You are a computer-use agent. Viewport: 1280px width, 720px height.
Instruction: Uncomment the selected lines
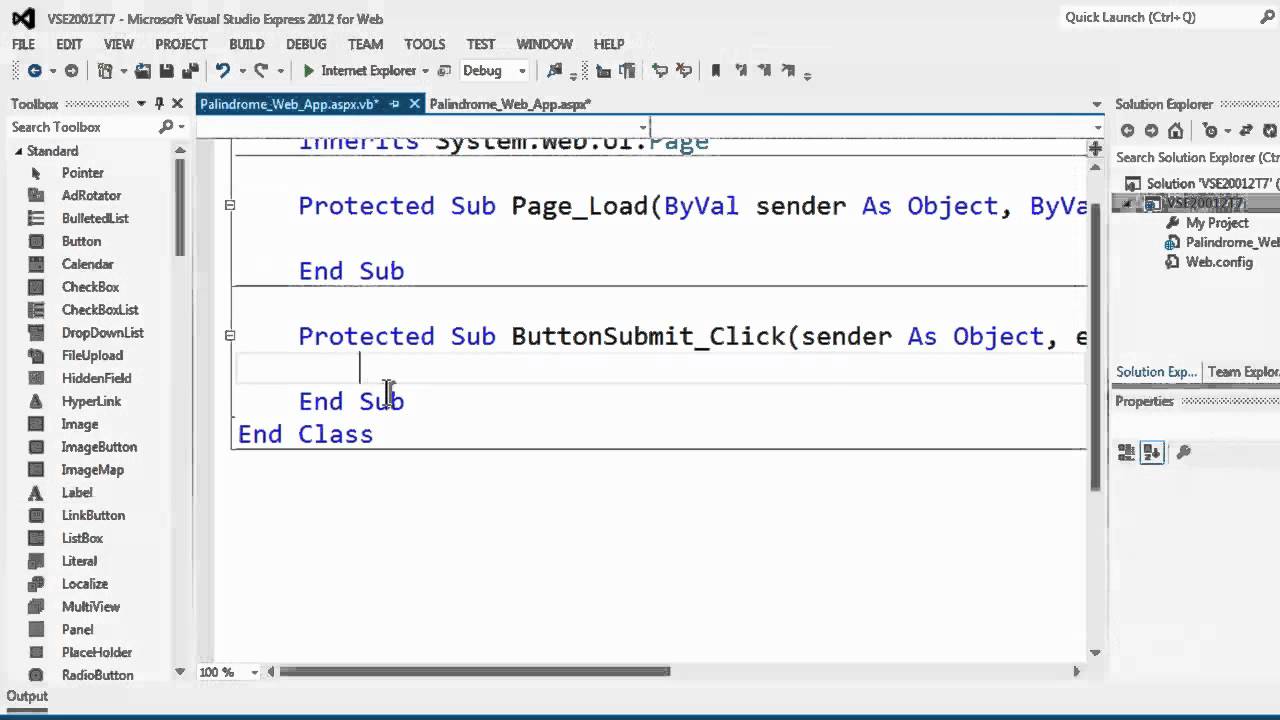[684, 71]
